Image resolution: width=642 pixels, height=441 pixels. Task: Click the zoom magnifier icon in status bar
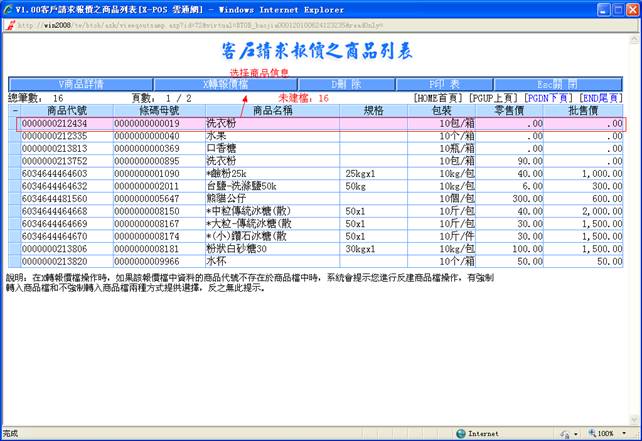pos(591,434)
